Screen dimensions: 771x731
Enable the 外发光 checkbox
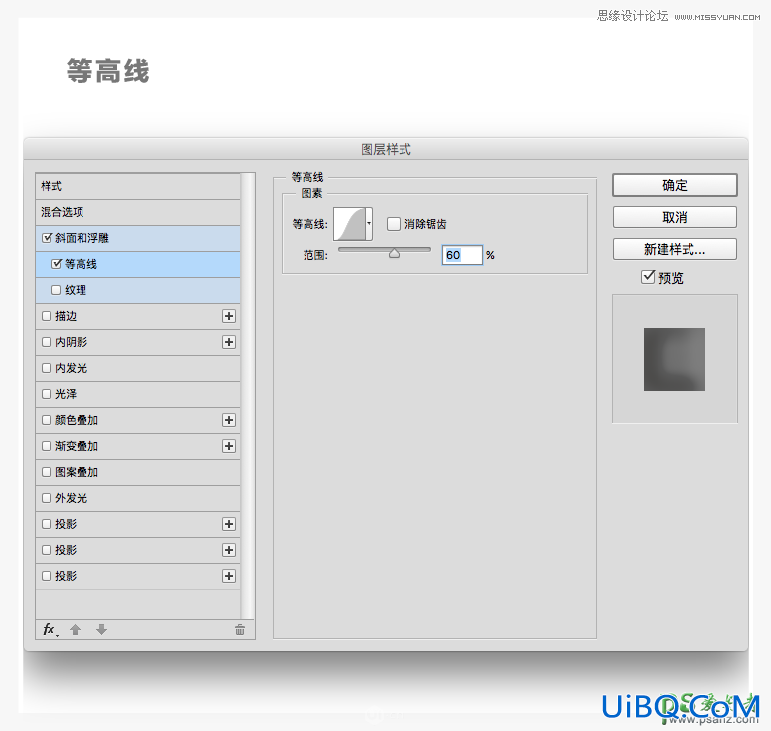(x=46, y=498)
